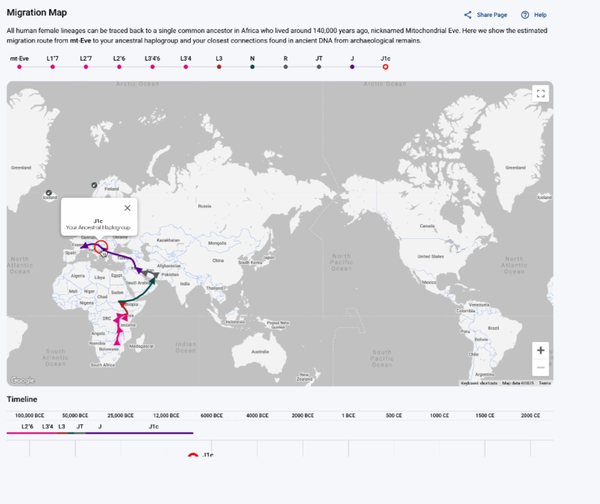Click the ancient DNA marker near Finland

(94, 185)
